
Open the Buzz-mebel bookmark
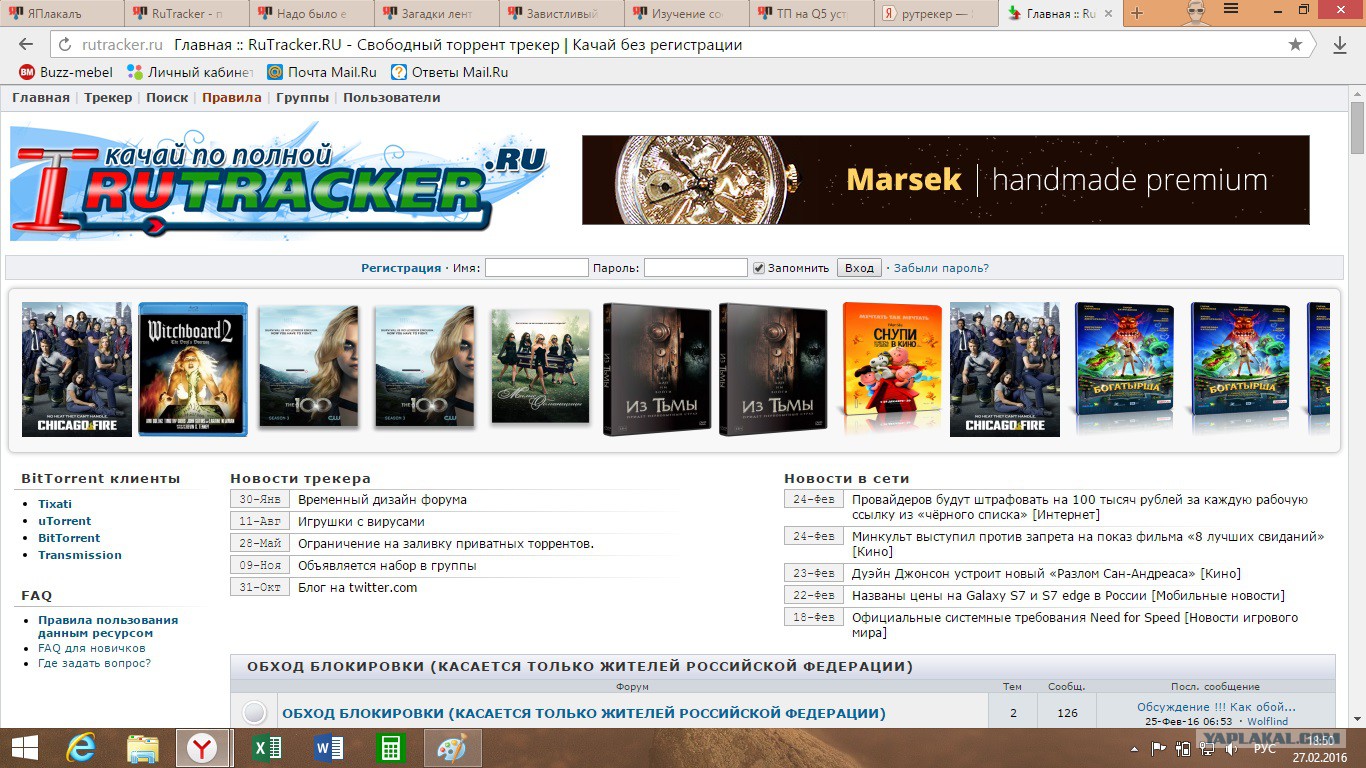(x=66, y=72)
